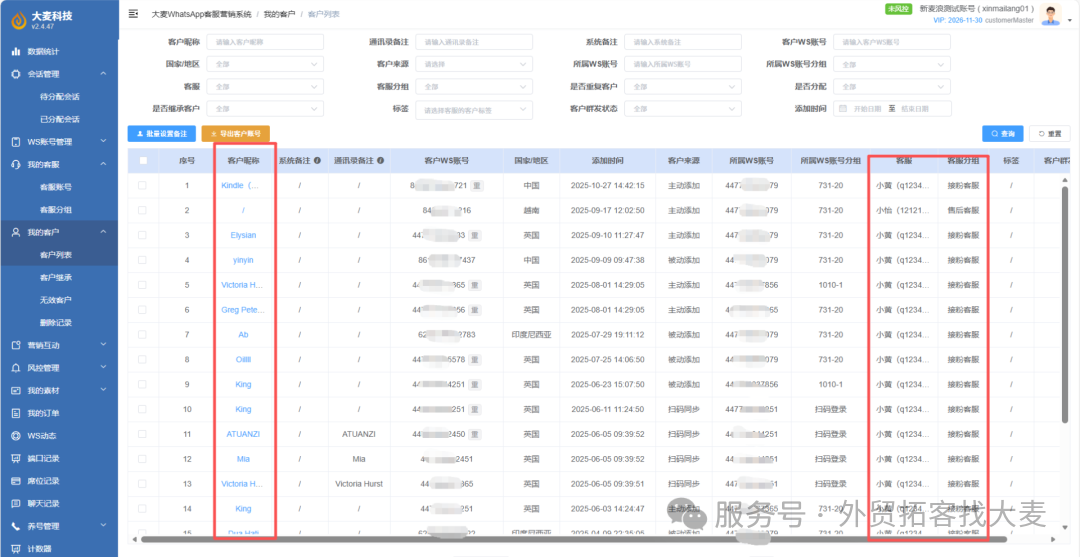Click the 聊天记录 sidebar icon

pos(15,503)
